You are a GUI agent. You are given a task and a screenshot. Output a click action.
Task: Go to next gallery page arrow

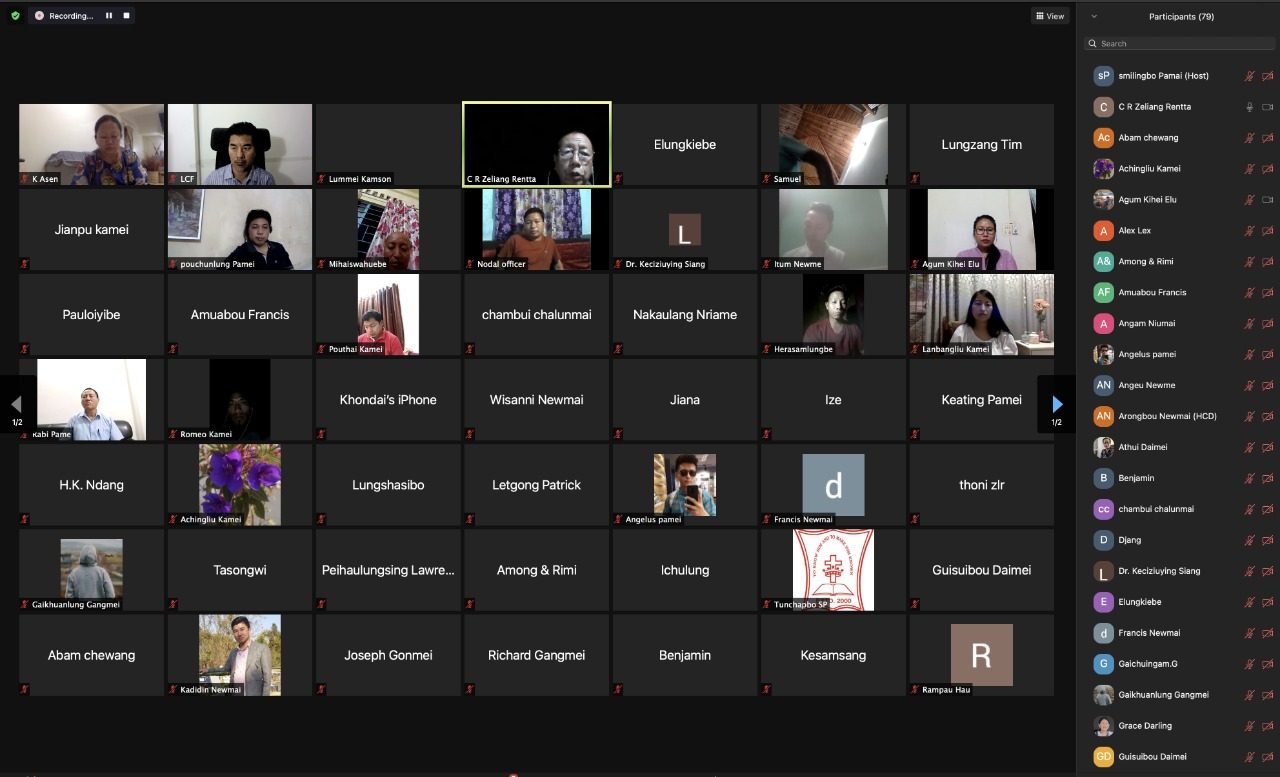click(1057, 404)
